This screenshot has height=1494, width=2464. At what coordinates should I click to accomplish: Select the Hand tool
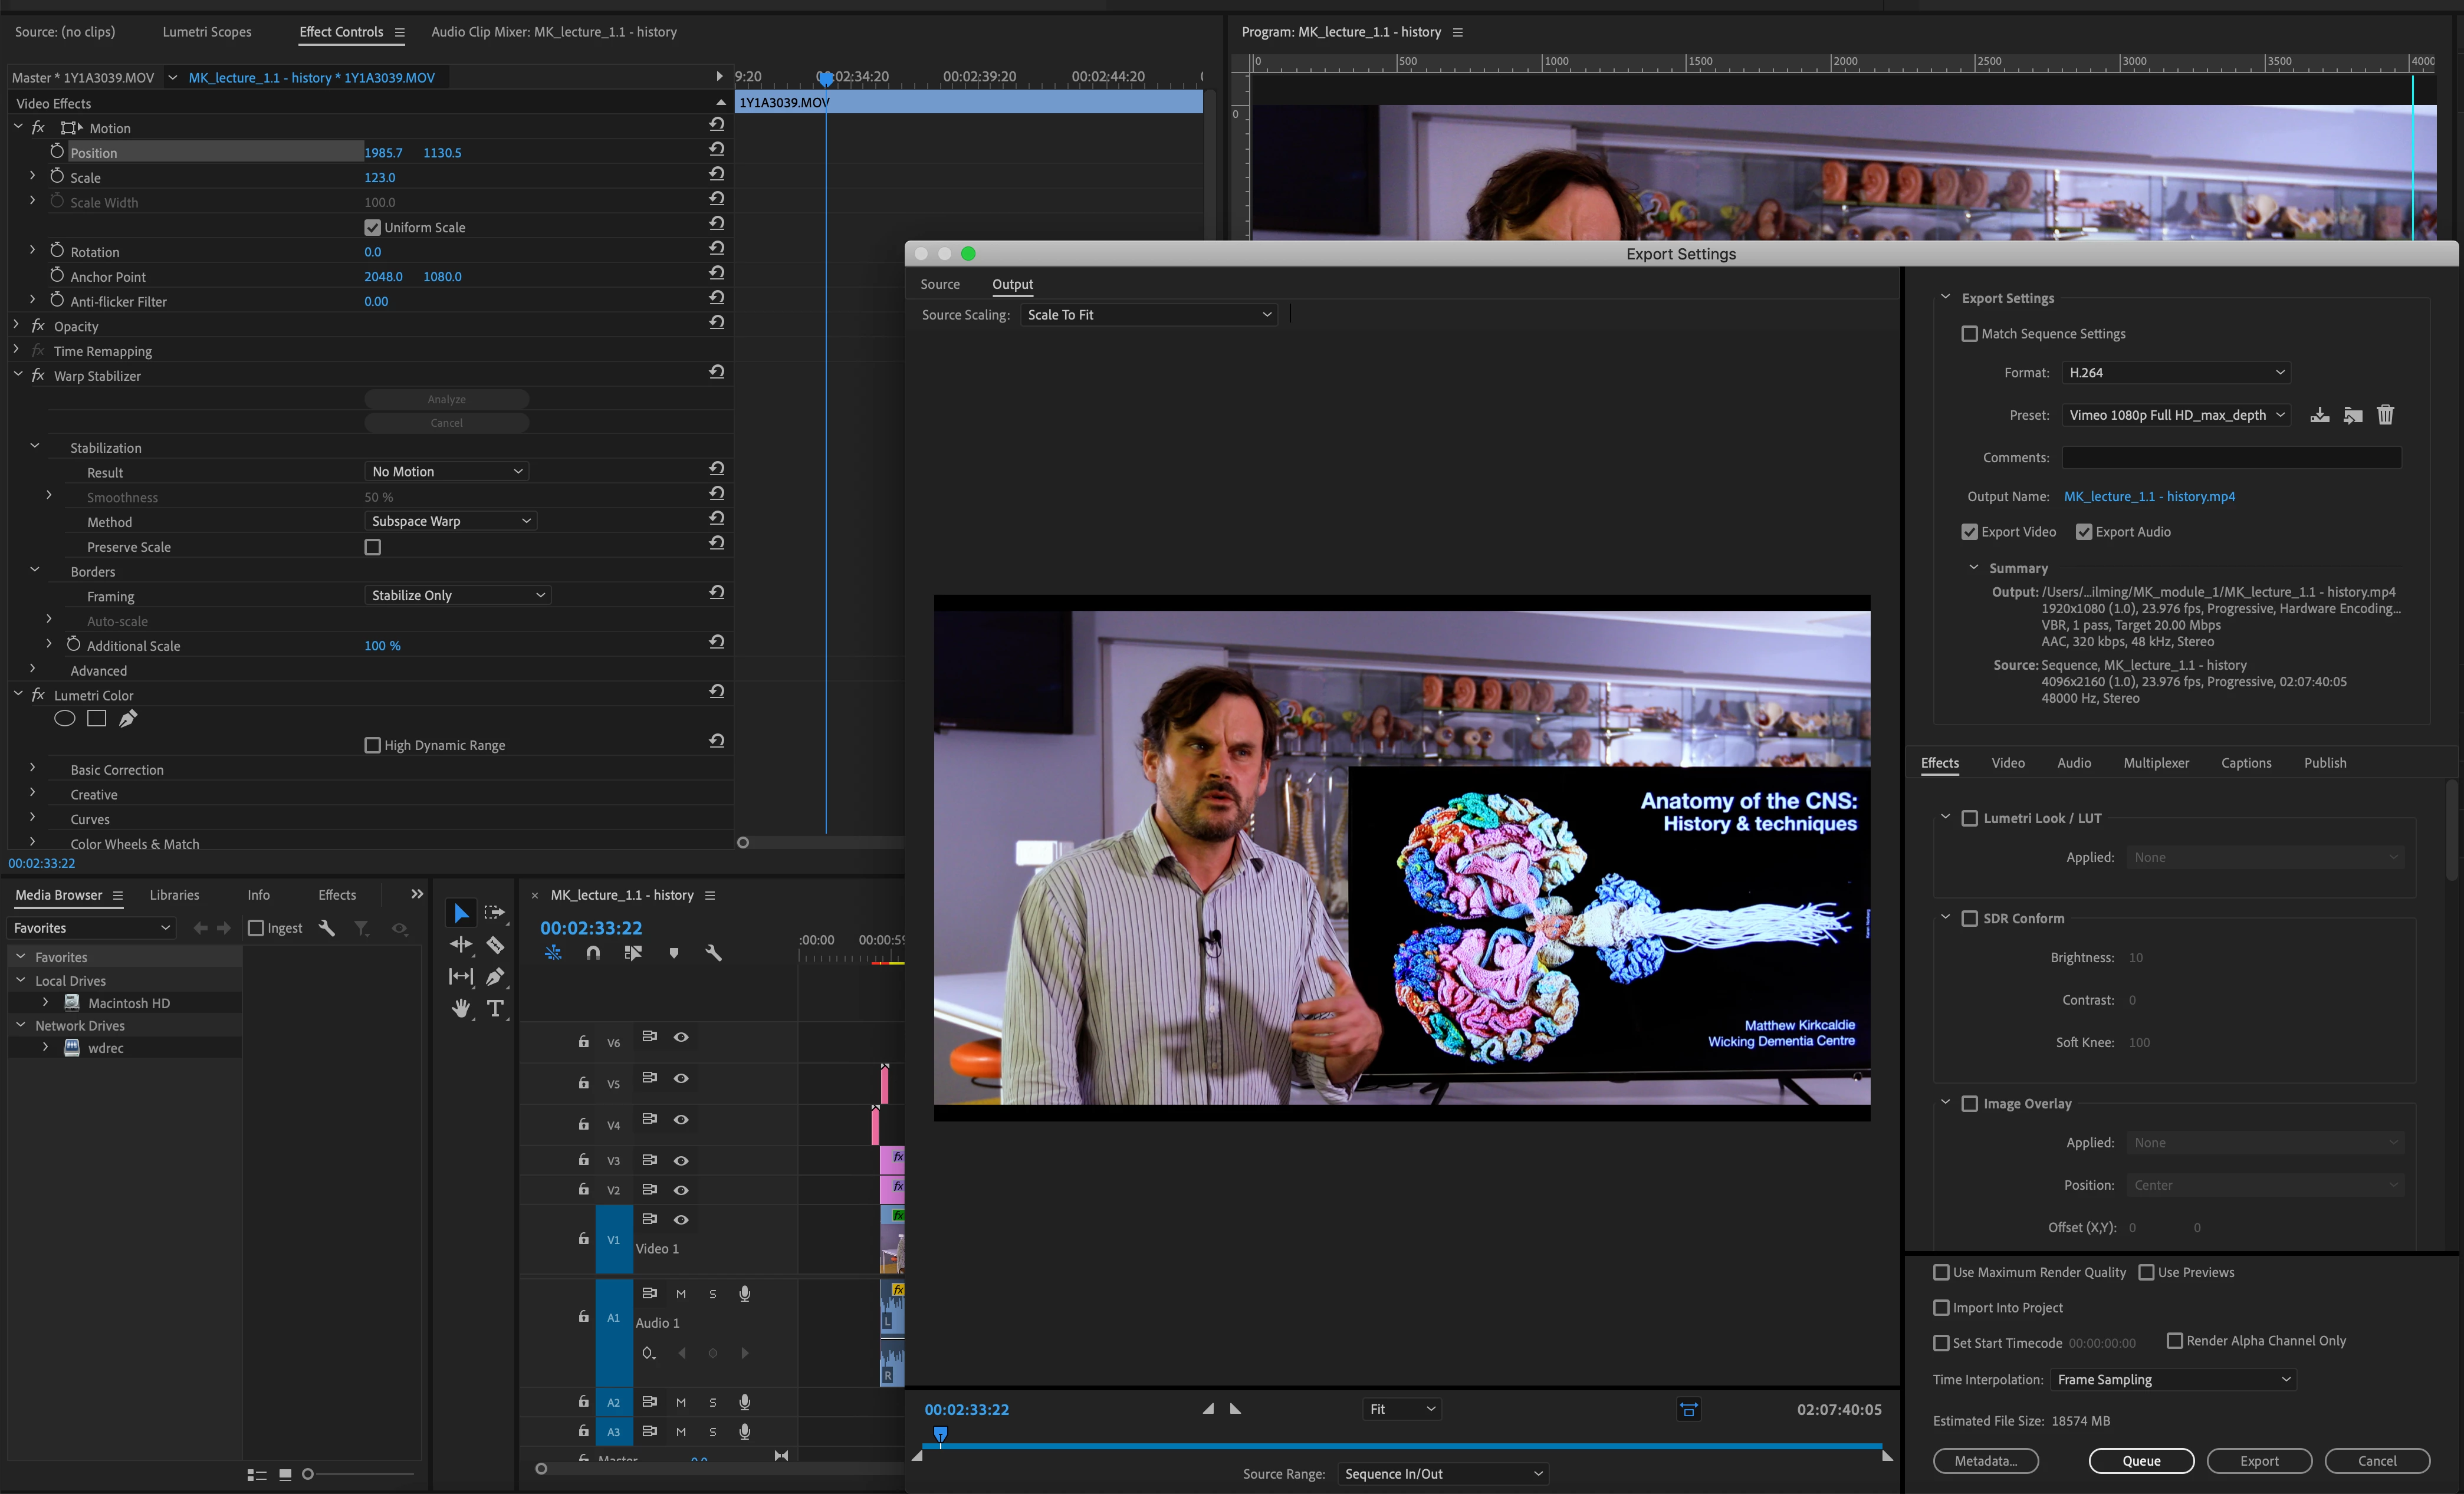click(x=461, y=1008)
